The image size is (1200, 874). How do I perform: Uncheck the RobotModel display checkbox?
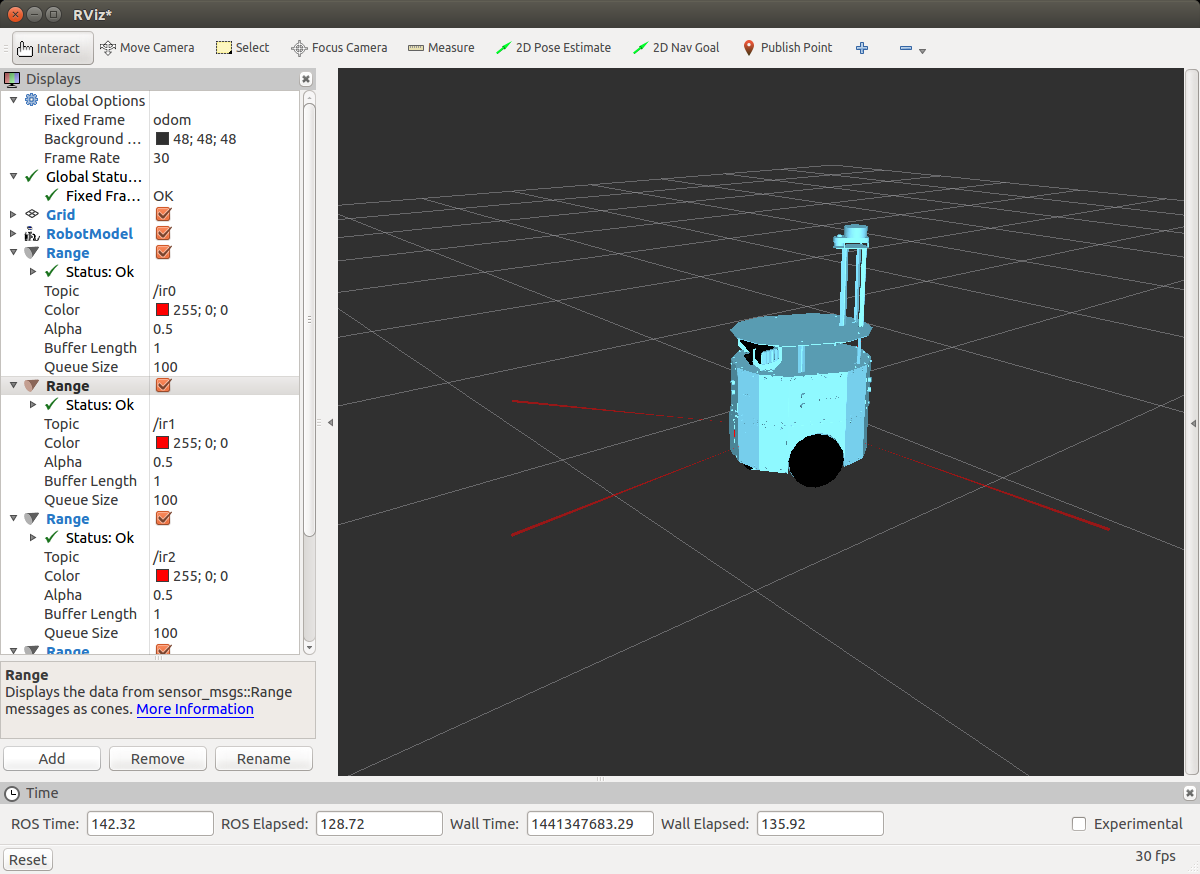164,234
